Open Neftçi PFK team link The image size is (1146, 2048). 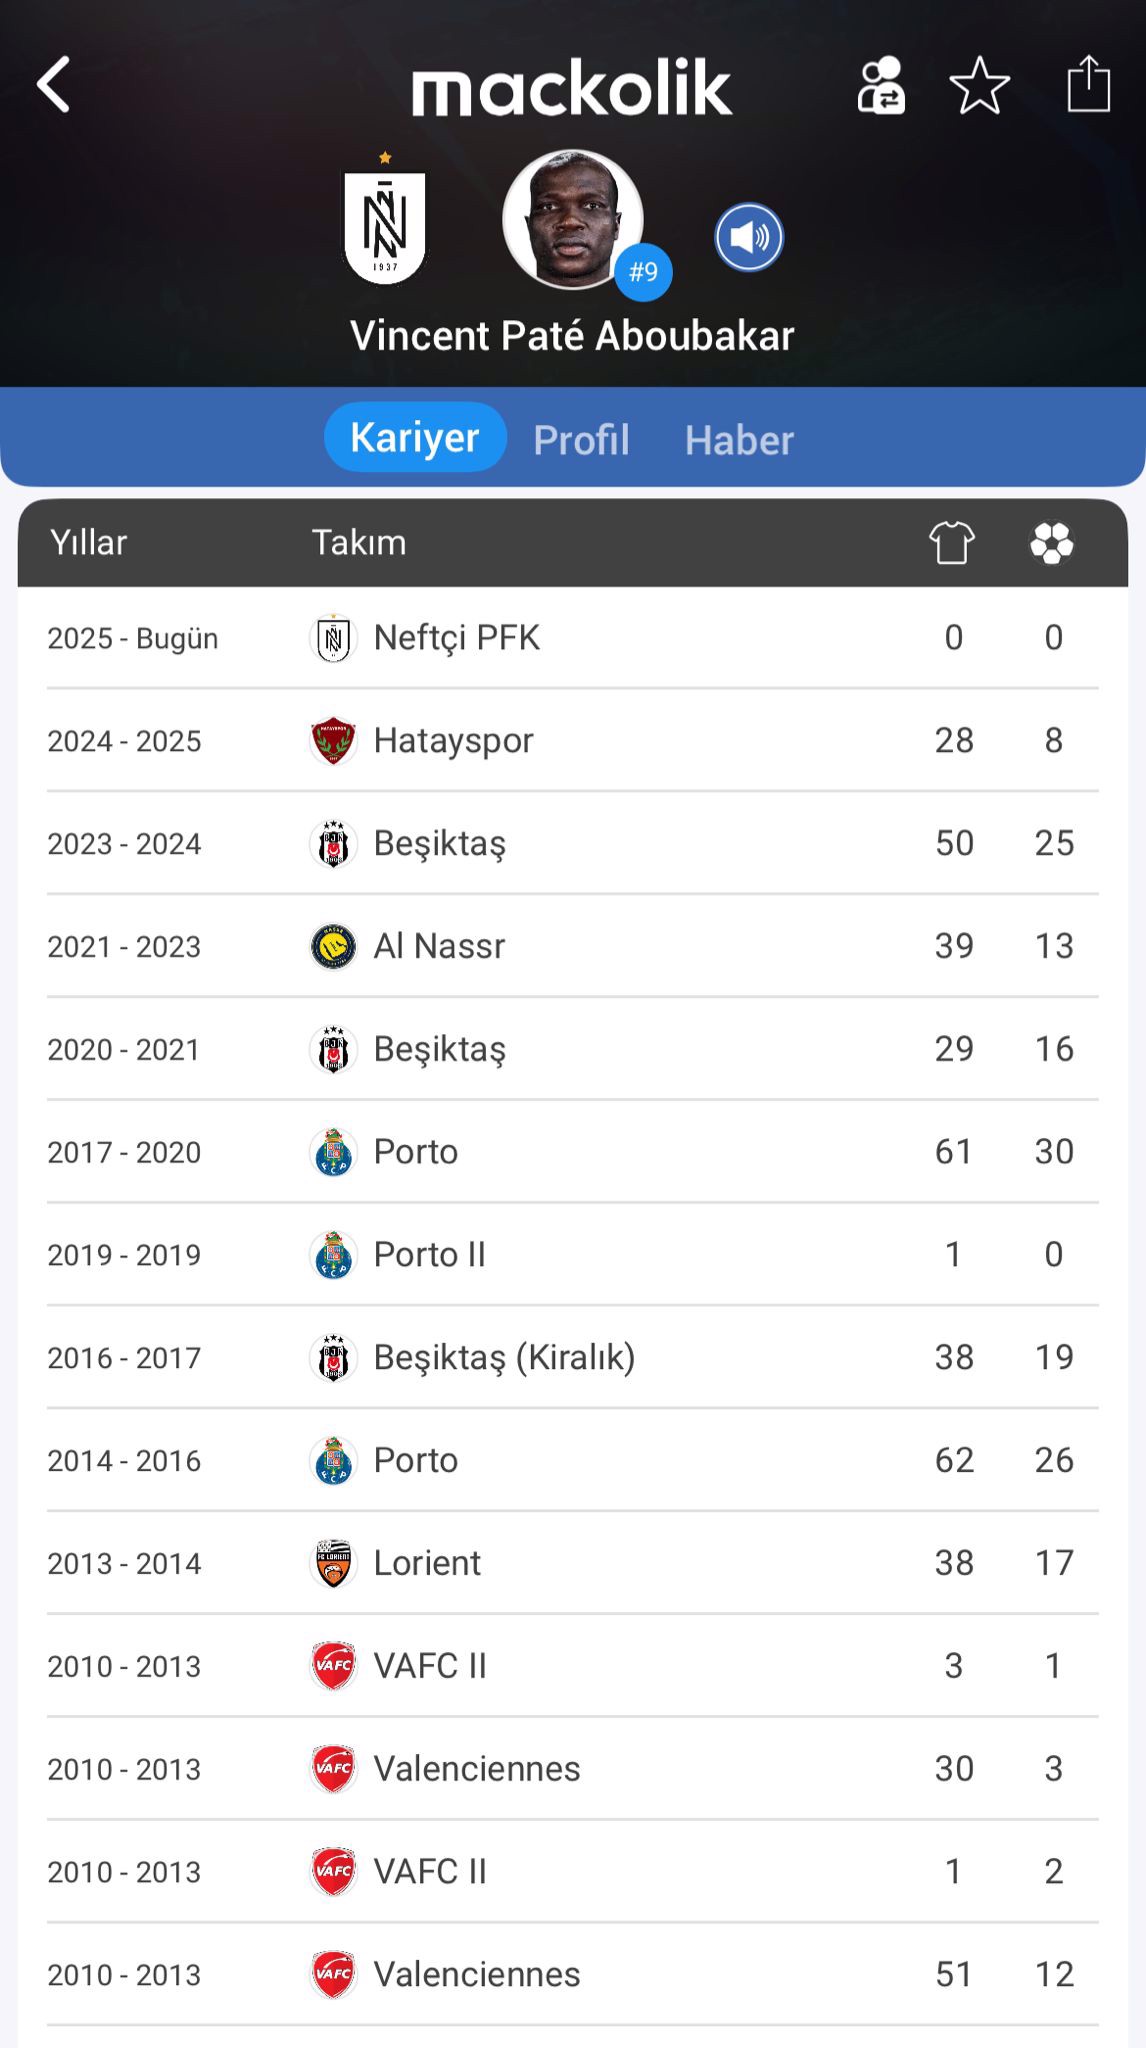click(x=456, y=638)
